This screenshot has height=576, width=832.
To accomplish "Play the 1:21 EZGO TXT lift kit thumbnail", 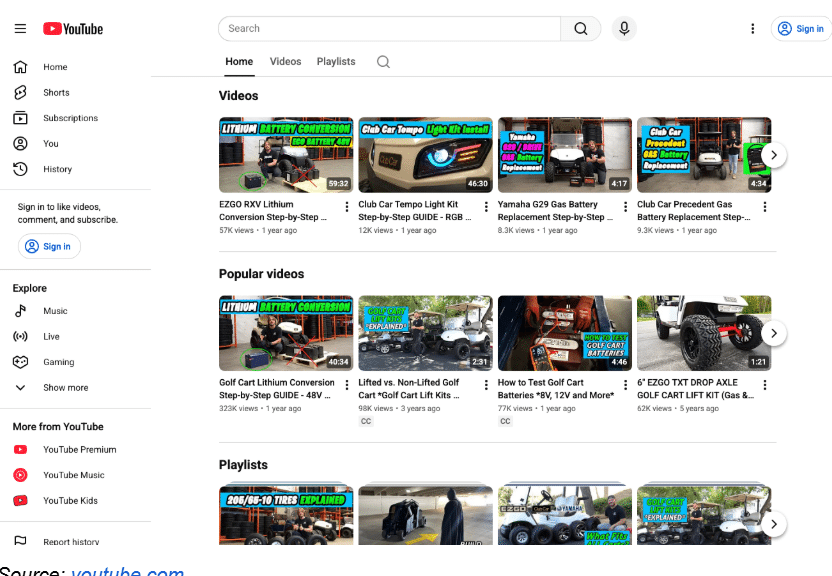I will [x=704, y=333].
